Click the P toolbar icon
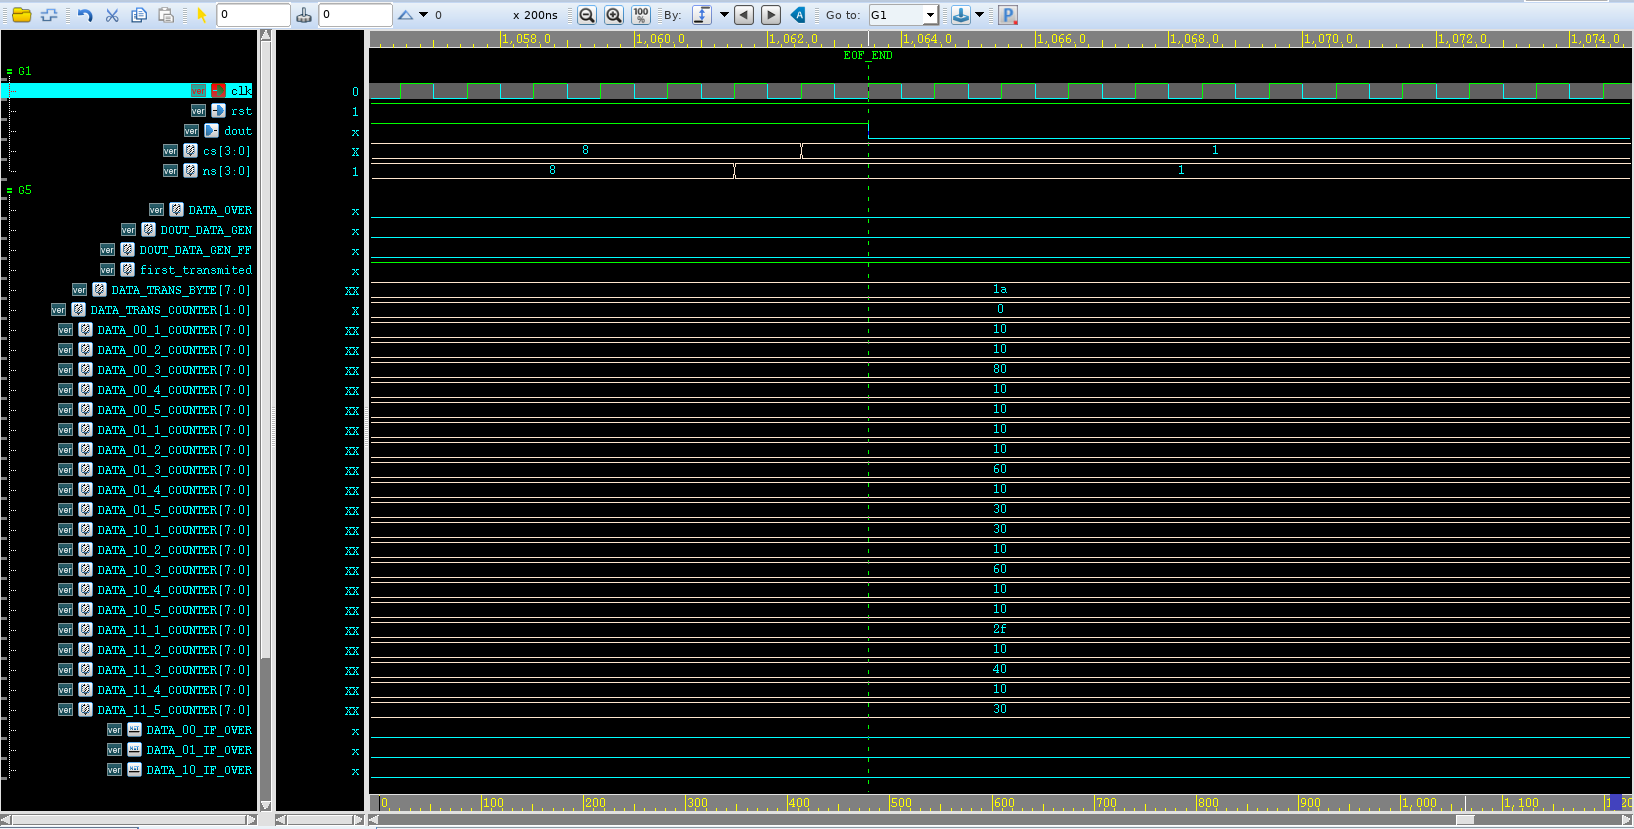 pyautogui.click(x=1008, y=15)
